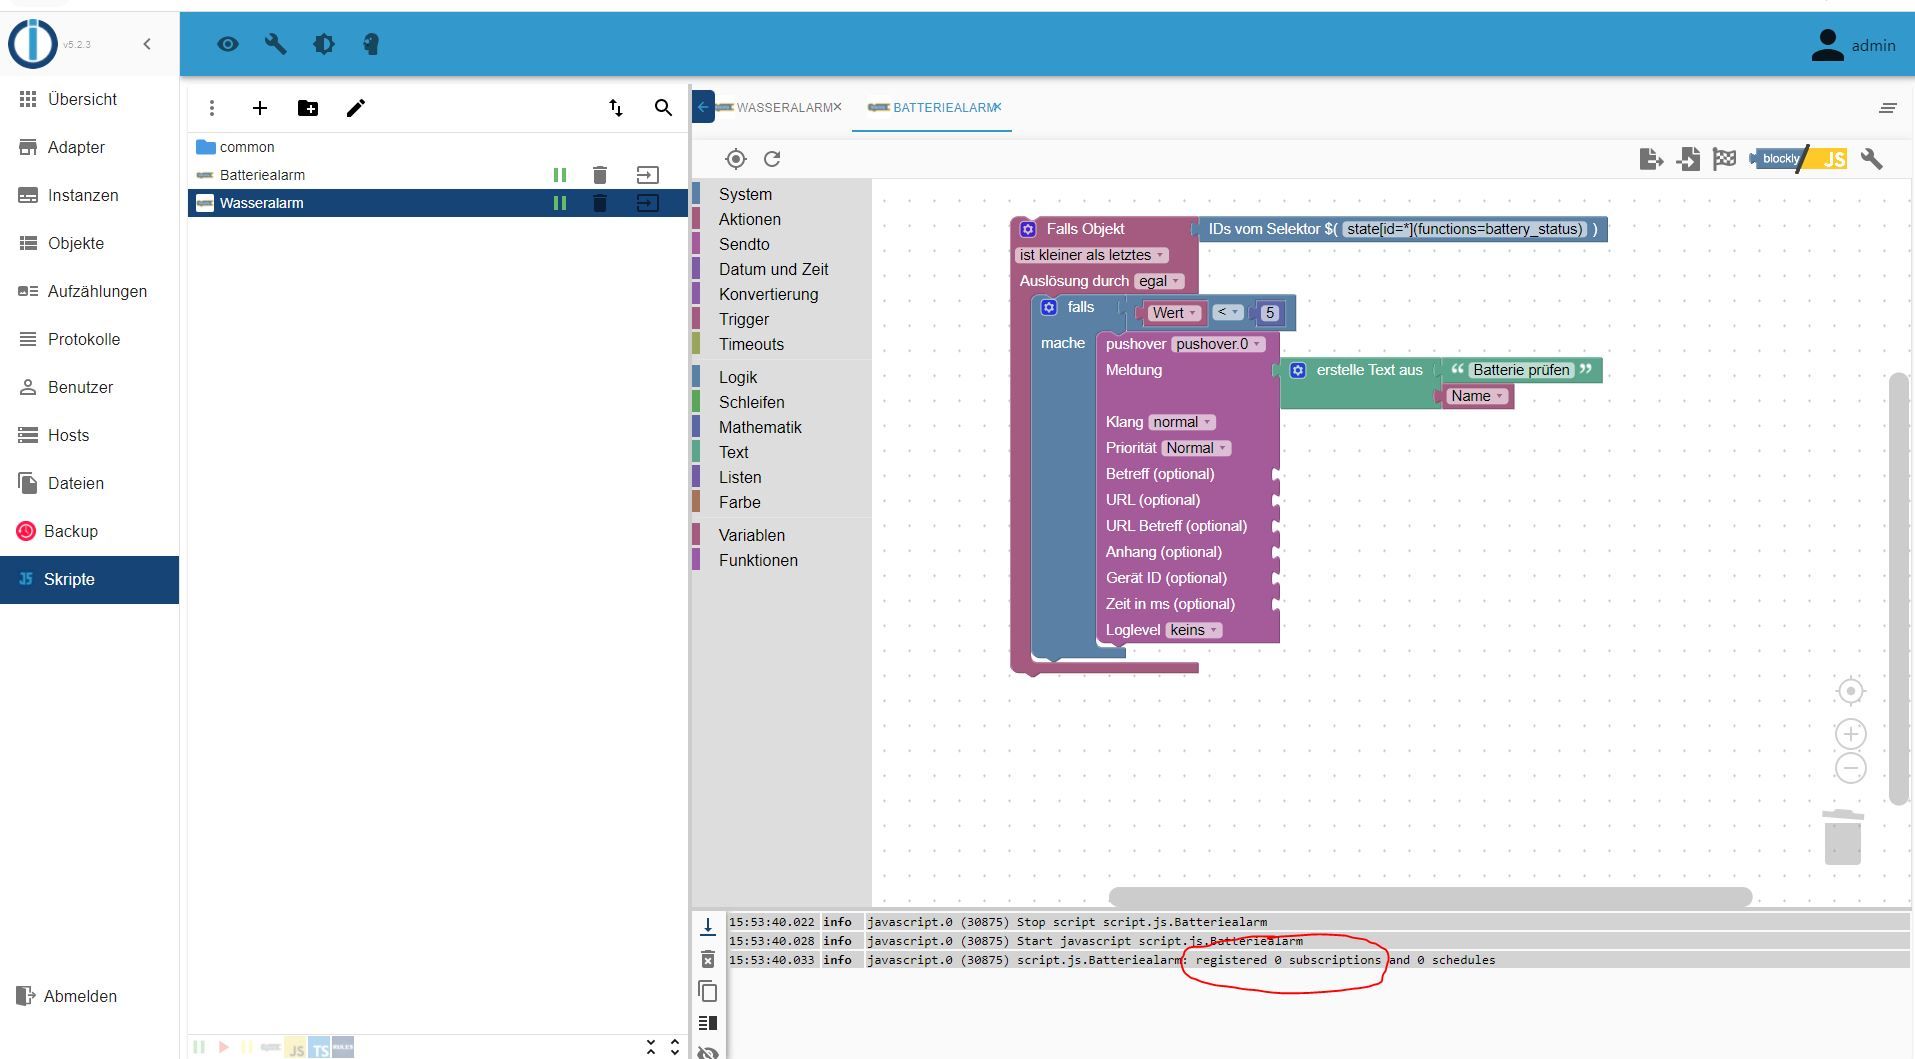Open the Priorität Normal dropdown
The image size is (1915, 1059).
click(1195, 448)
